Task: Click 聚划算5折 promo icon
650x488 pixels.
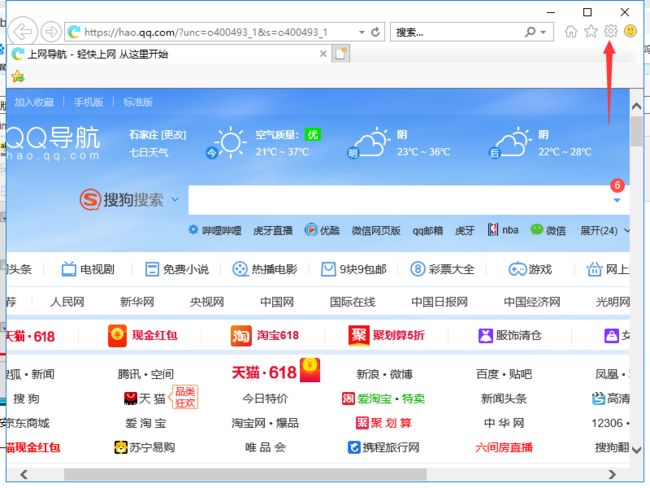Action: 358,335
